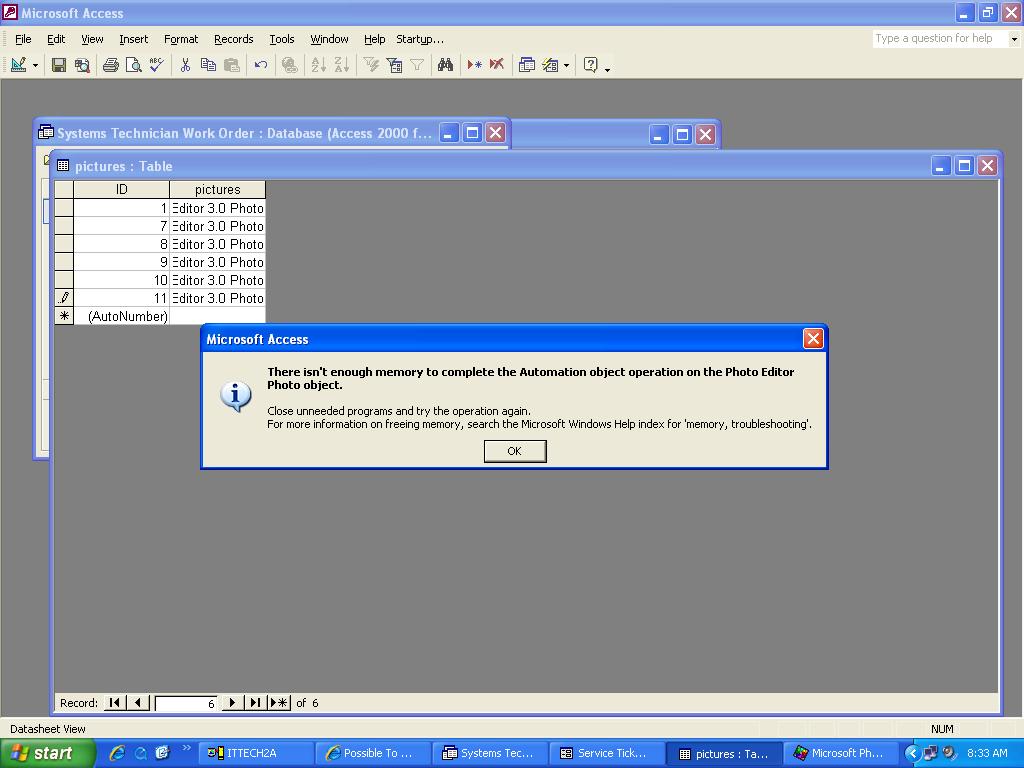Image resolution: width=1024 pixels, height=768 pixels.
Task: Click the ID column header
Action: [x=121, y=189]
